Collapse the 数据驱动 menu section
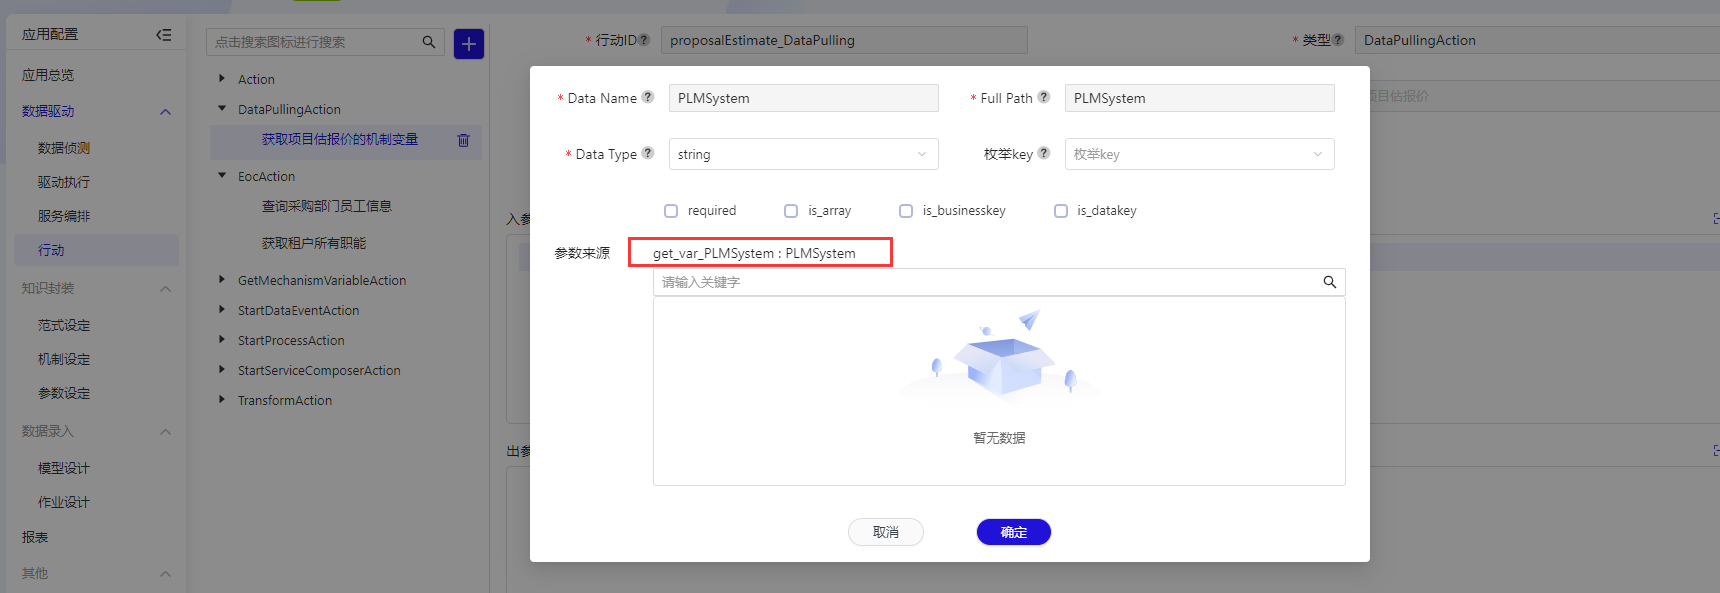This screenshot has width=1720, height=593. (x=166, y=112)
